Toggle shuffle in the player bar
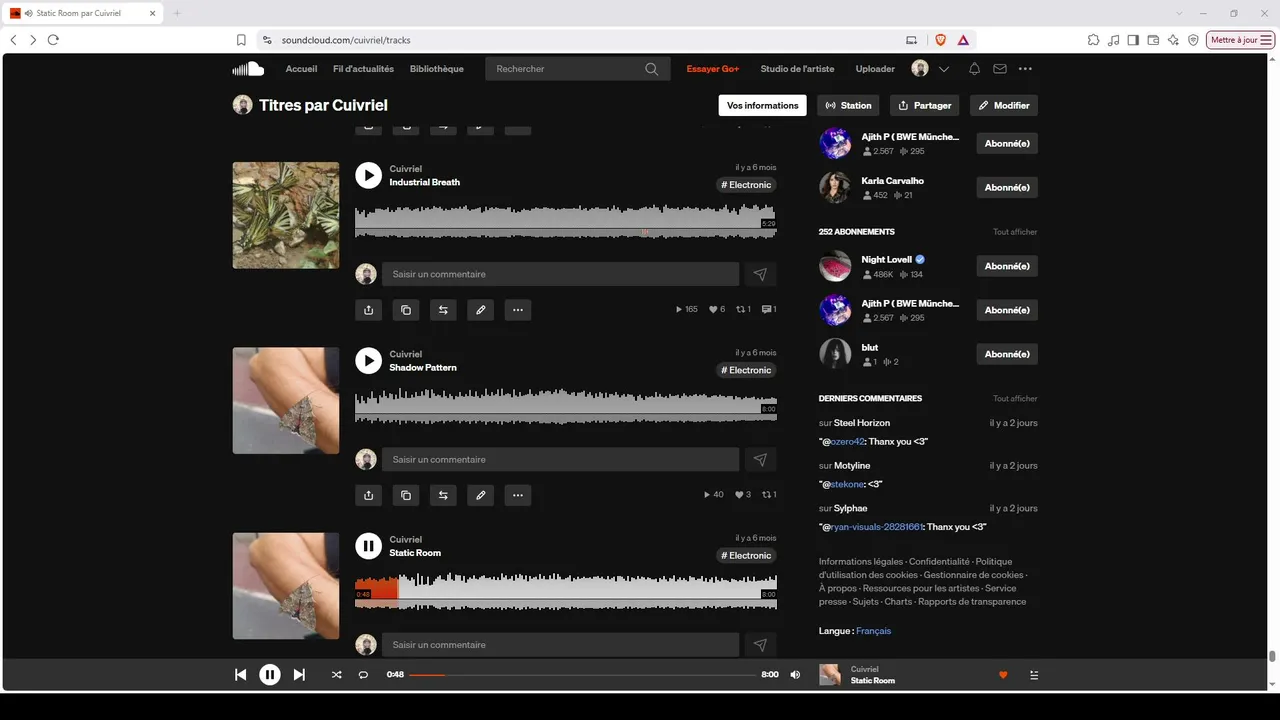The image size is (1280, 720). (x=336, y=675)
